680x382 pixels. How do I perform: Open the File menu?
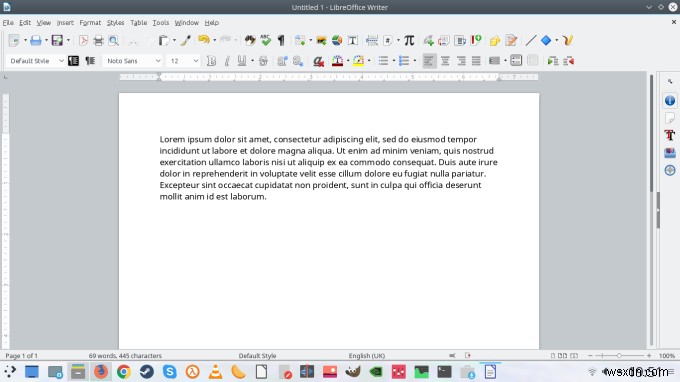[x=8, y=23]
